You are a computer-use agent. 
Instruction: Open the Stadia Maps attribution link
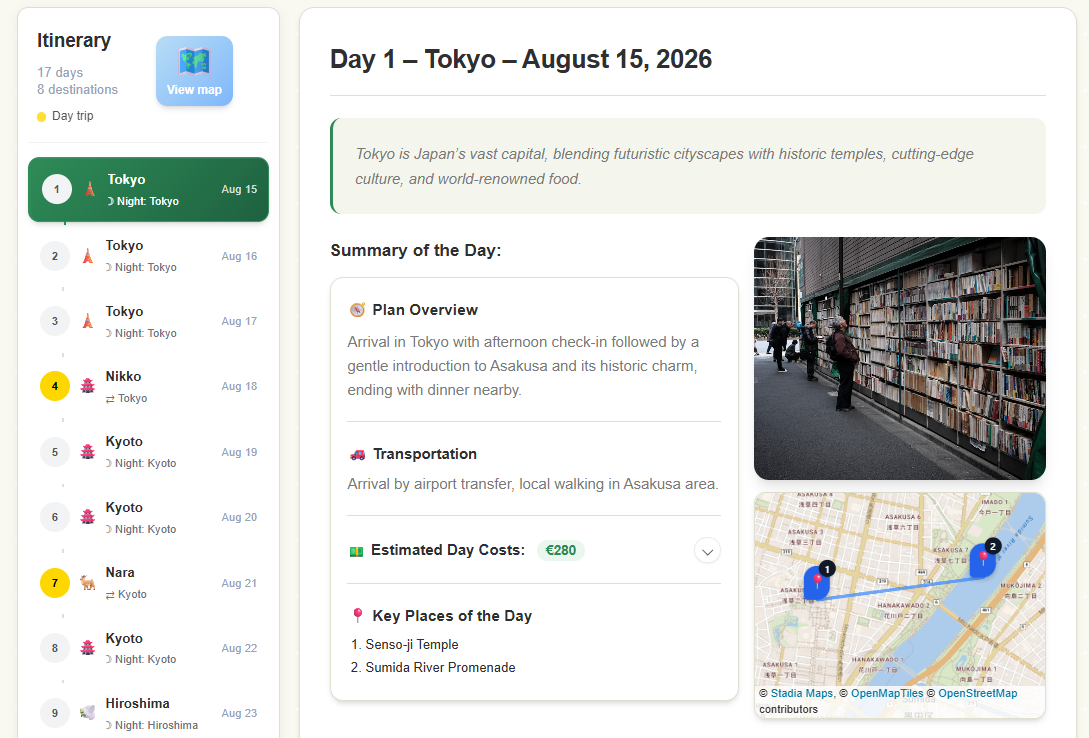click(801, 693)
